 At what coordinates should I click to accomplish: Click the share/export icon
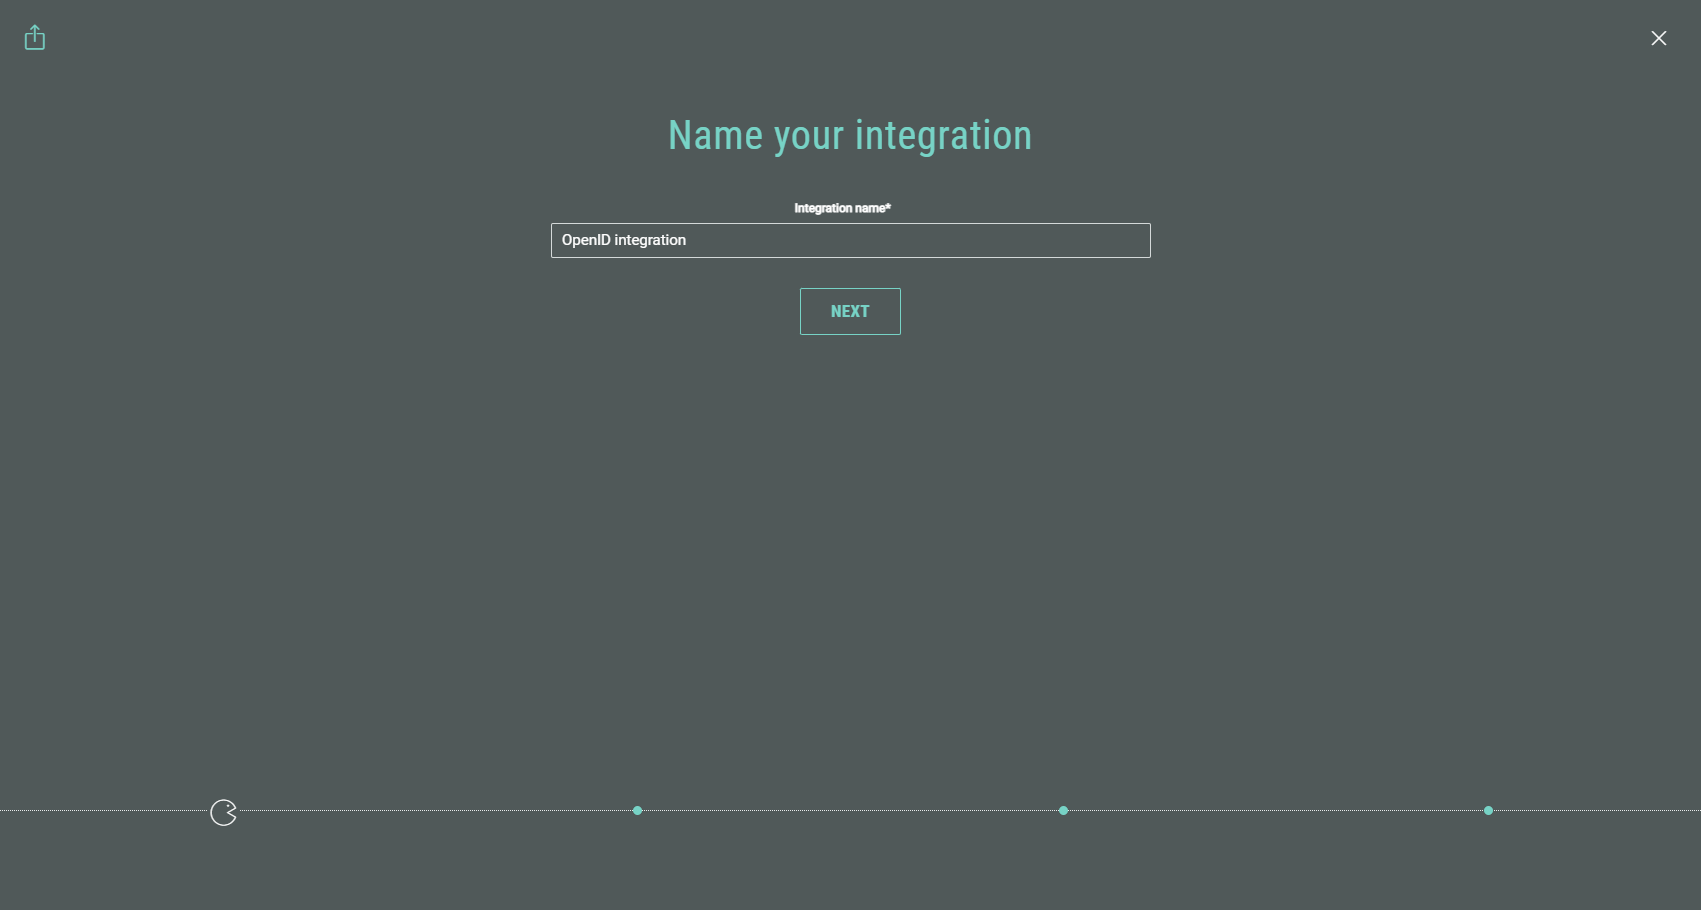(35, 38)
